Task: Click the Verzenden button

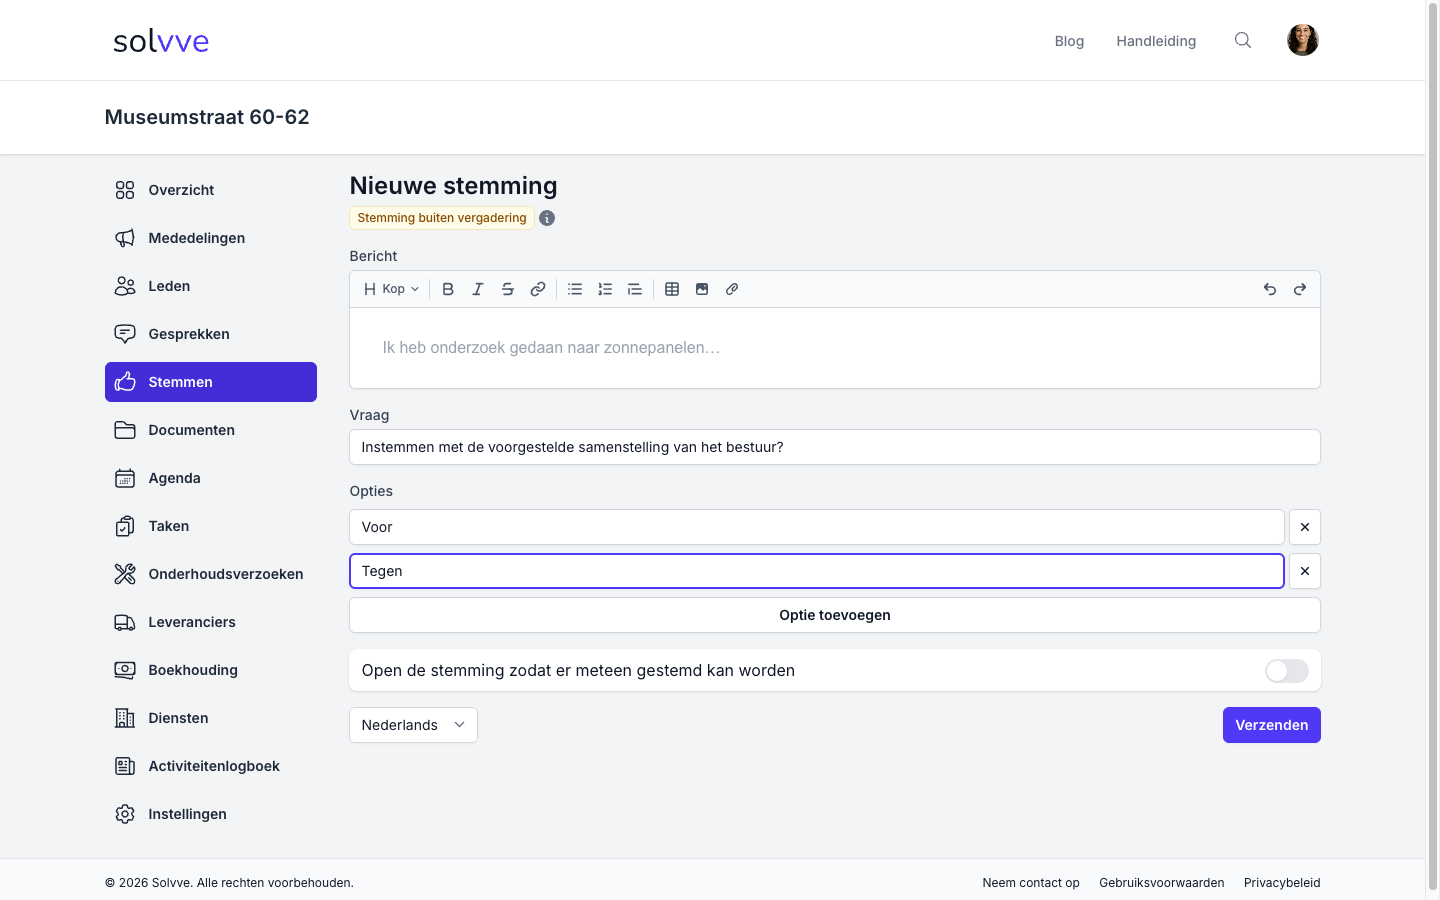Action: pos(1272,725)
